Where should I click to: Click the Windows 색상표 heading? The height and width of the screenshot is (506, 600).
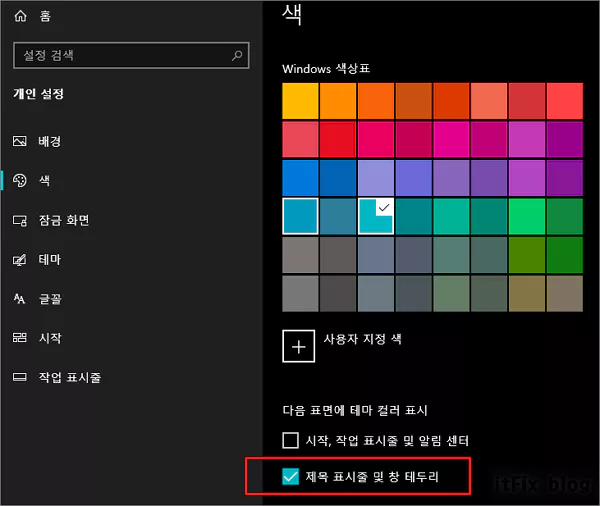pyautogui.click(x=326, y=69)
